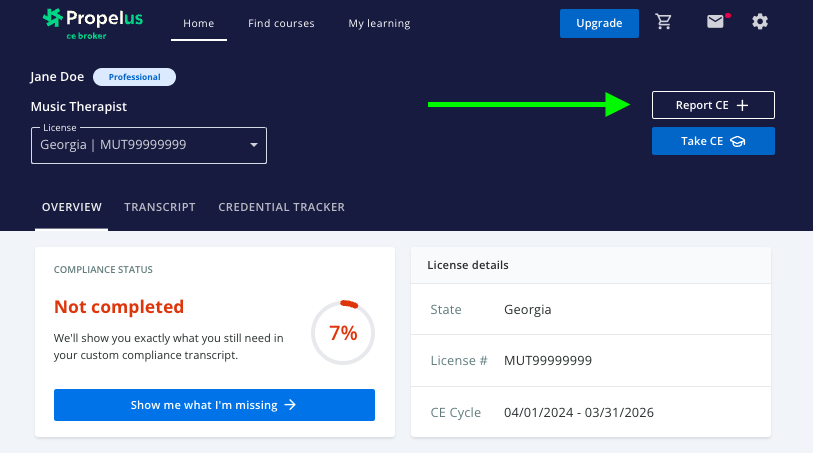Select the Overview tab

pyautogui.click(x=72, y=207)
